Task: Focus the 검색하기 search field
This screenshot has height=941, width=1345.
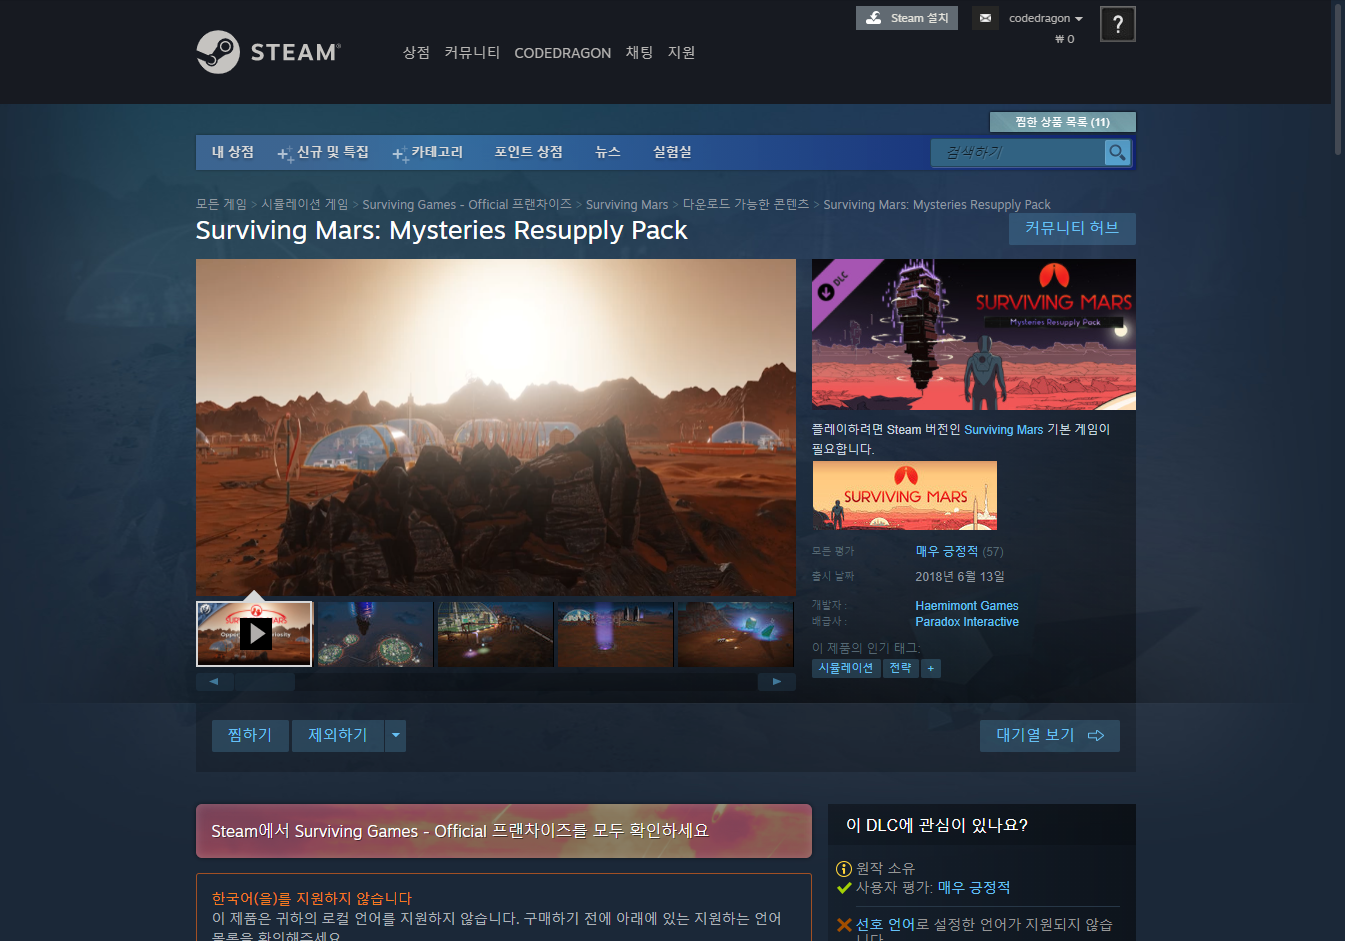Action: tap(1018, 152)
